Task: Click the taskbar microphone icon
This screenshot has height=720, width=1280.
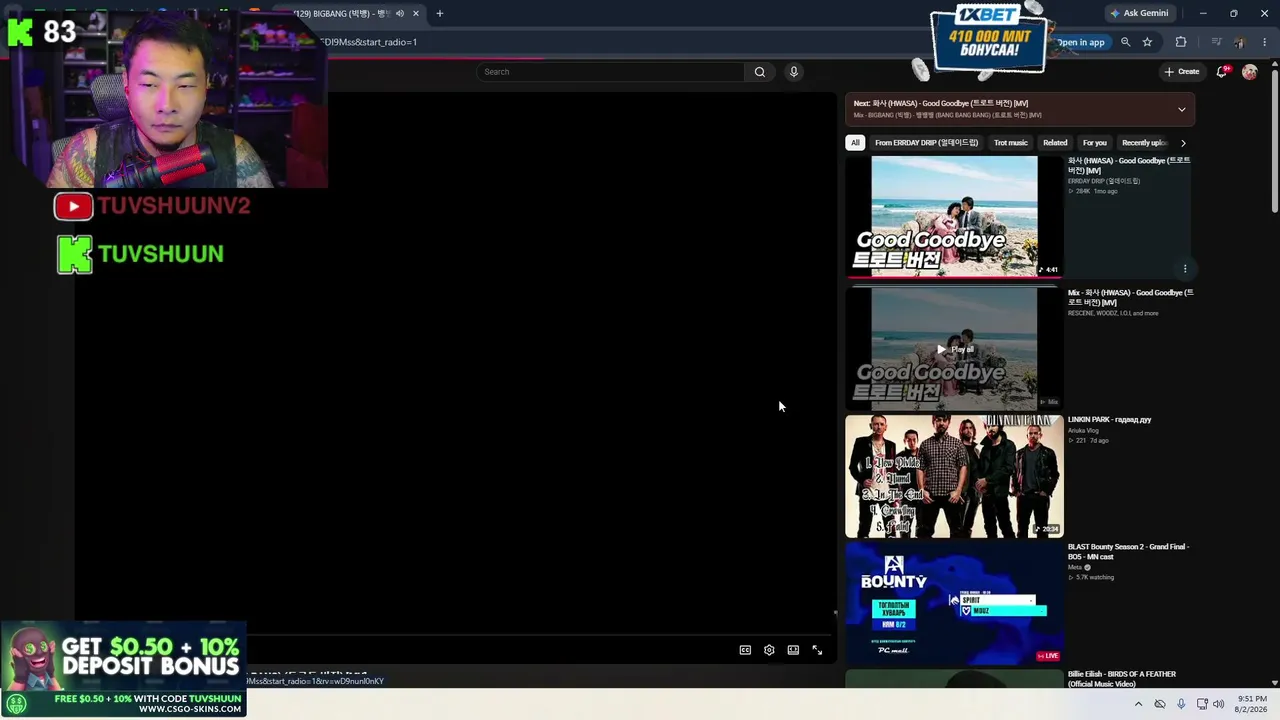Action: (1181, 704)
